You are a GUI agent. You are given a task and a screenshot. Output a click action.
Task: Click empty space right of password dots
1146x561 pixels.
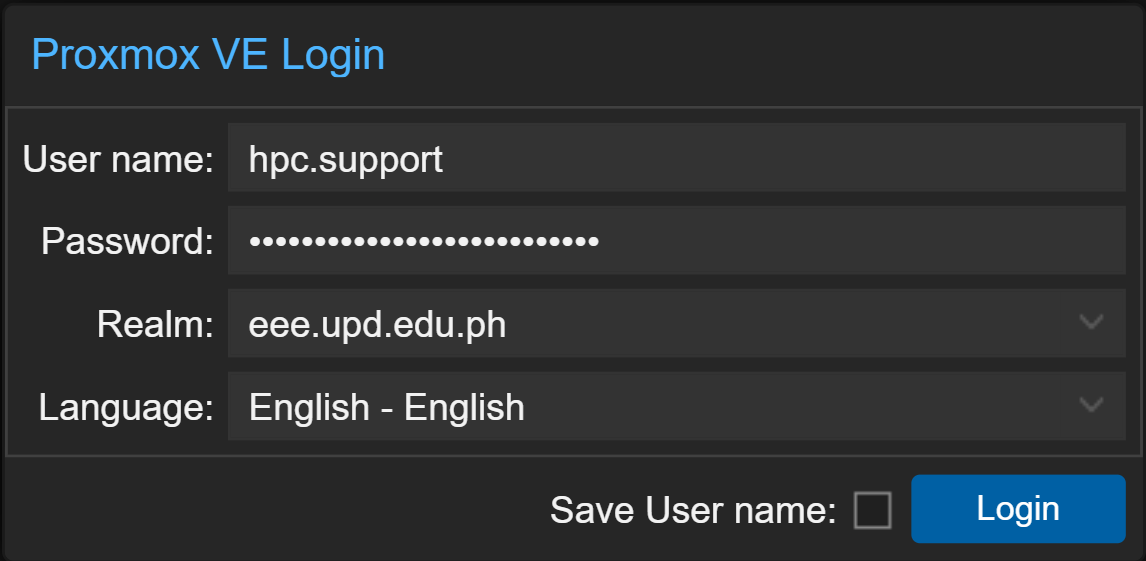pyautogui.click(x=860, y=241)
